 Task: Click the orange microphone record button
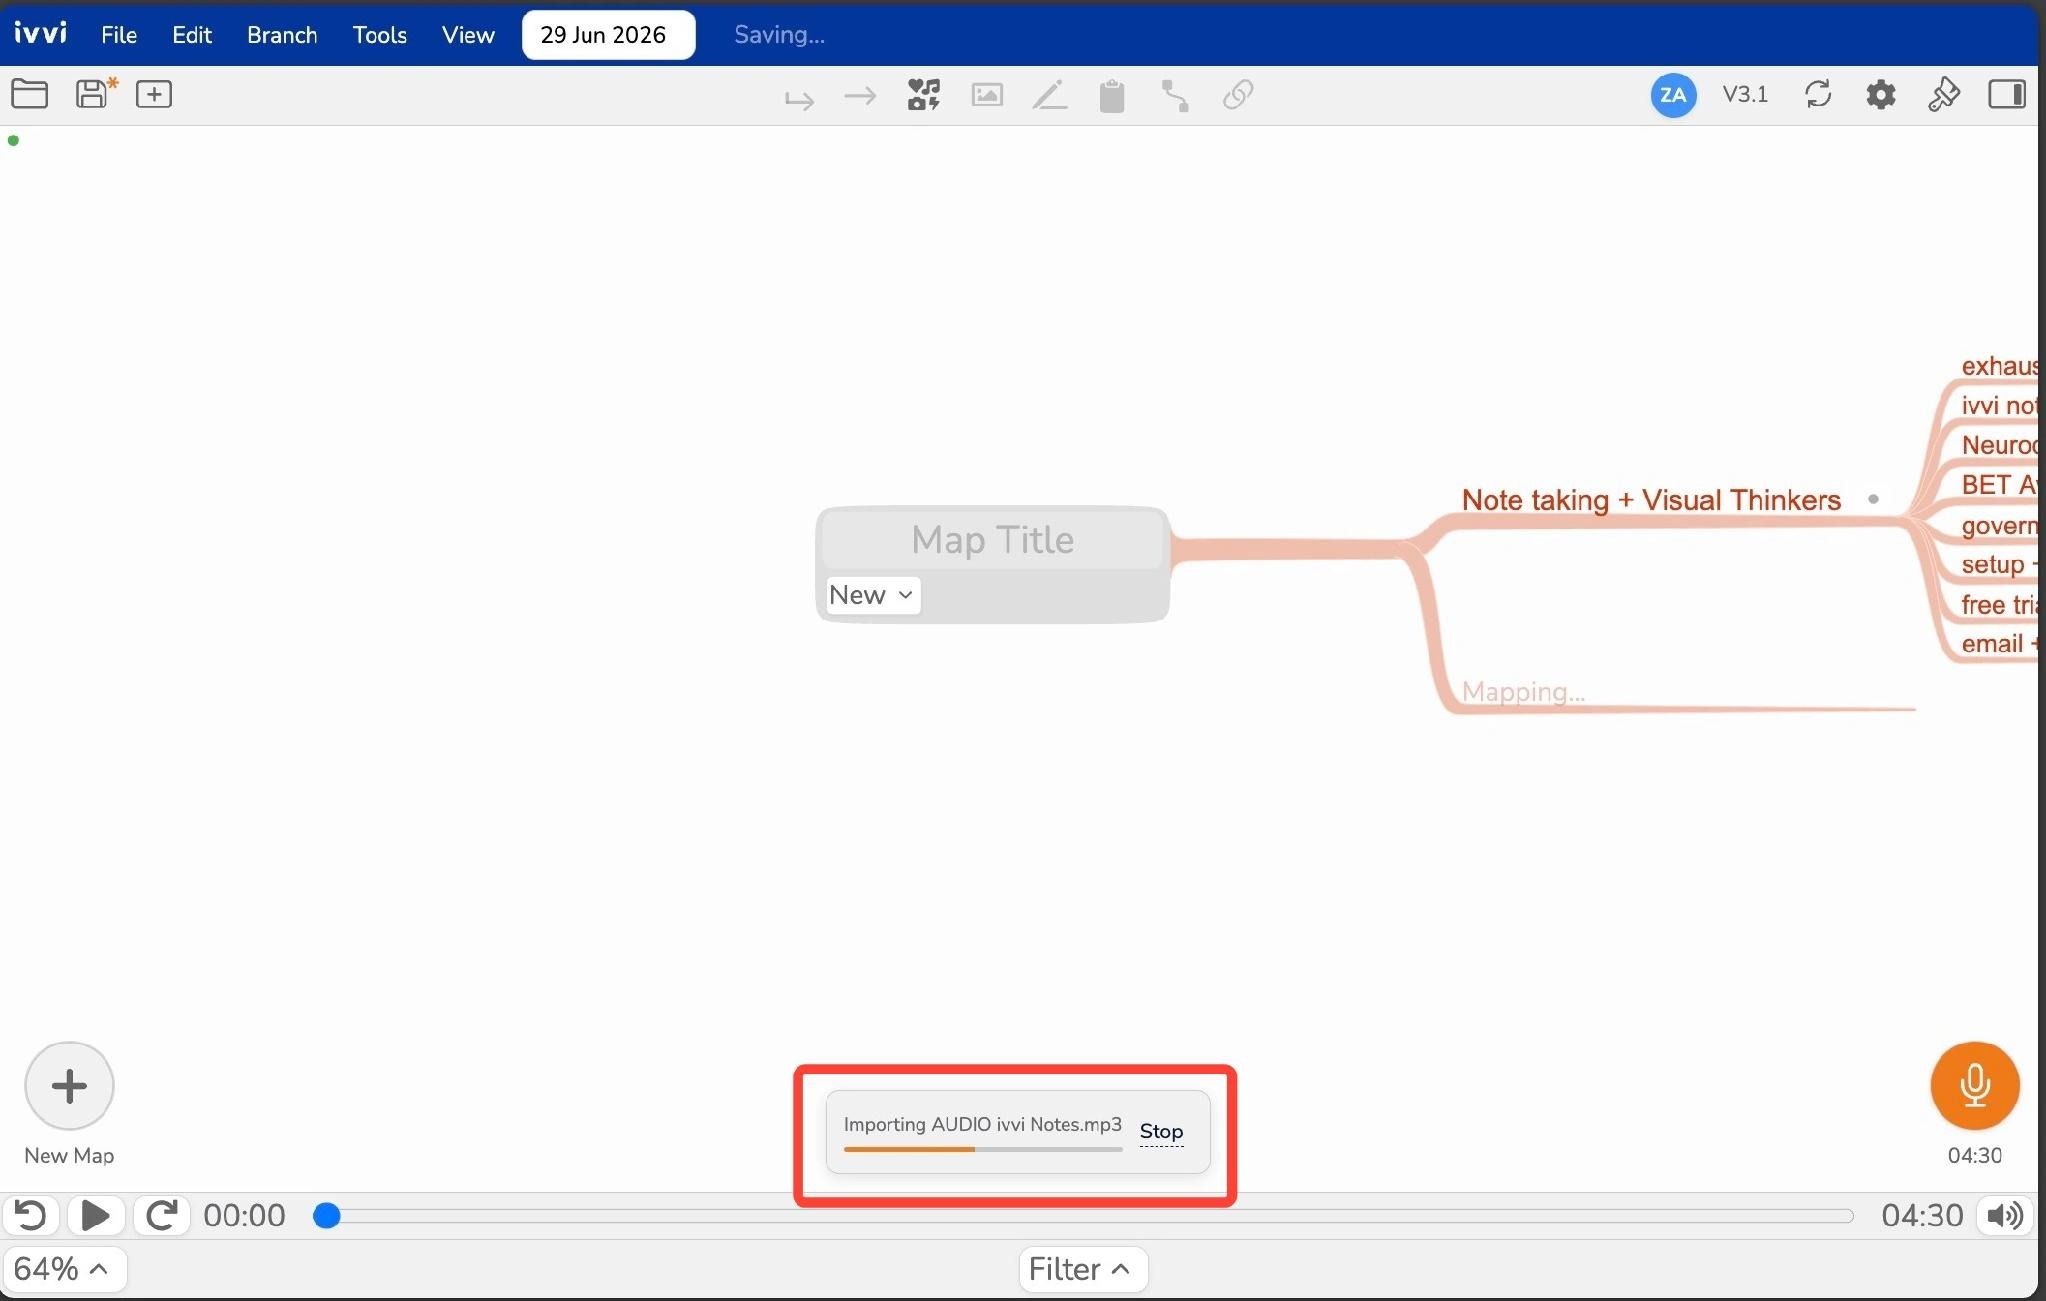coord(1975,1085)
